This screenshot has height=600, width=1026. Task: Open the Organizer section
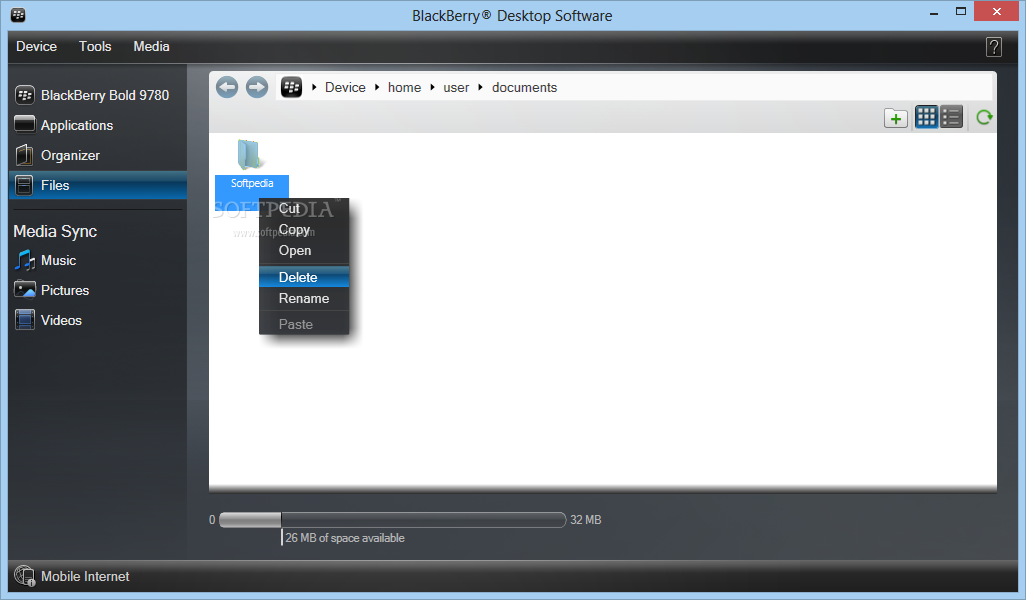tap(70, 156)
